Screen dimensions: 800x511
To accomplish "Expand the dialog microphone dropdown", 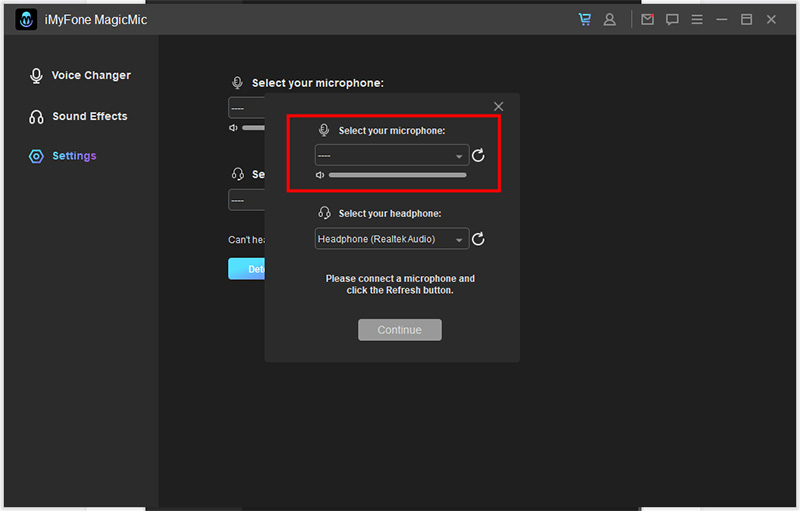I will pyautogui.click(x=392, y=155).
